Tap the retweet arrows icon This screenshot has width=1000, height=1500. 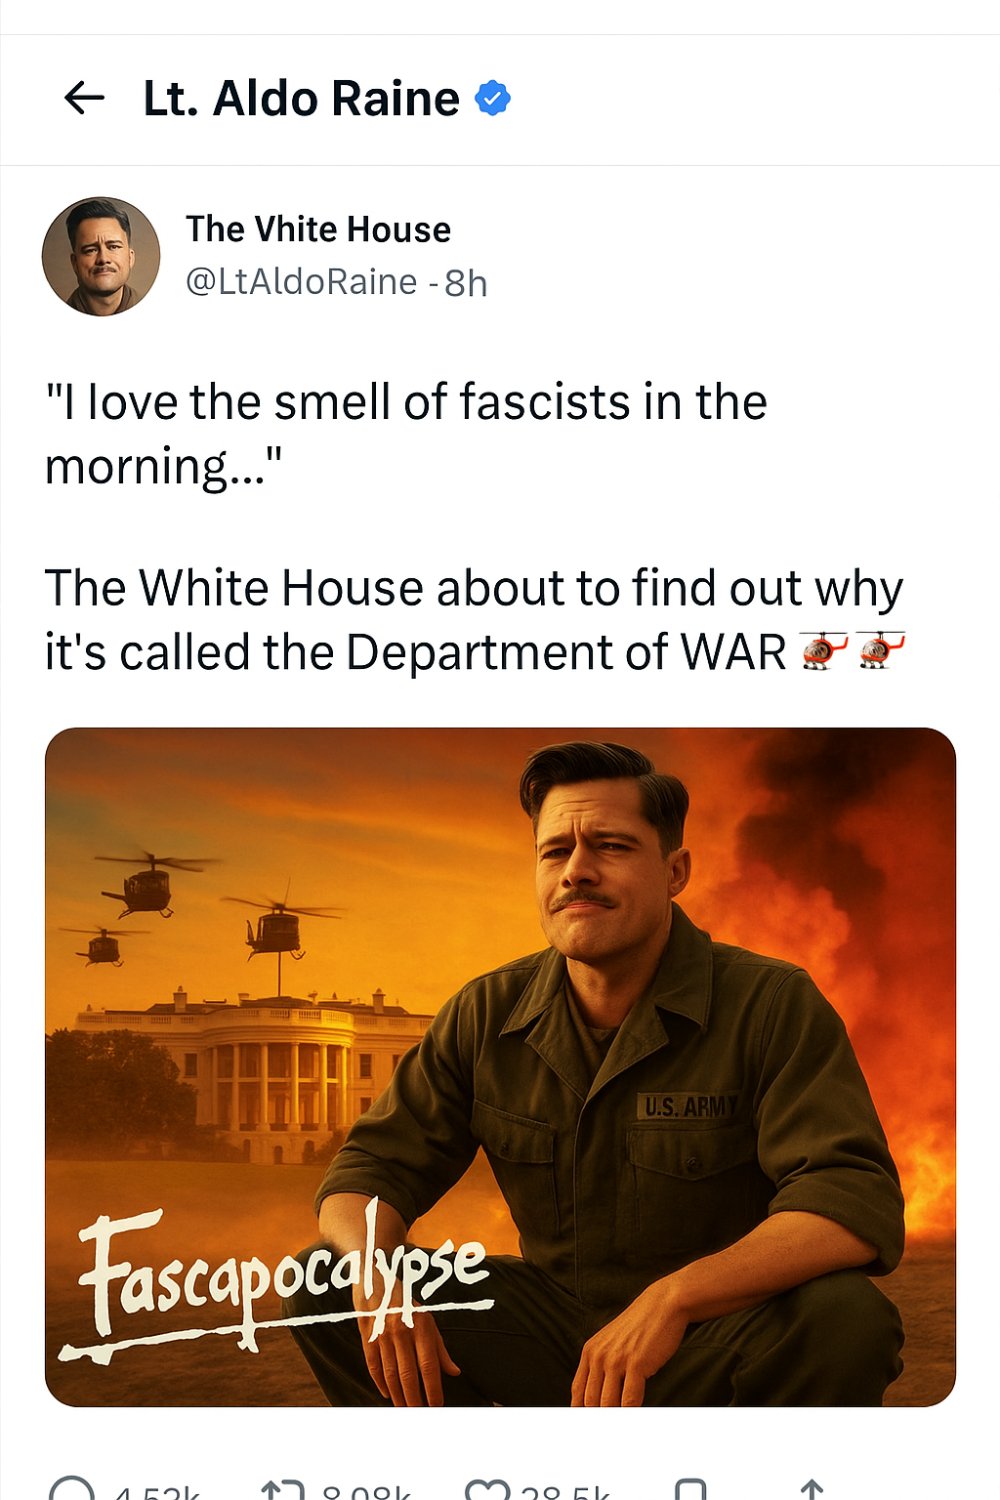tap(282, 1492)
